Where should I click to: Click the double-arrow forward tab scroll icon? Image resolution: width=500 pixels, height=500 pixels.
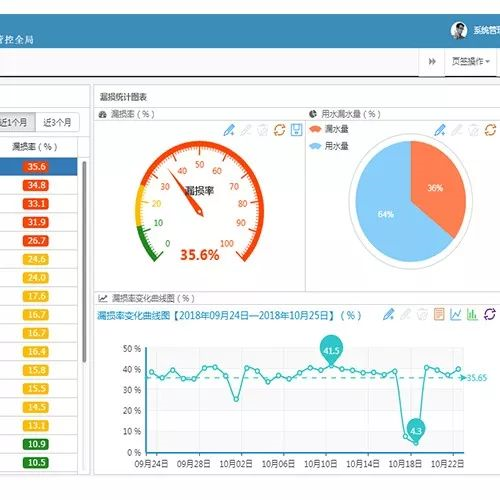[x=432, y=61]
